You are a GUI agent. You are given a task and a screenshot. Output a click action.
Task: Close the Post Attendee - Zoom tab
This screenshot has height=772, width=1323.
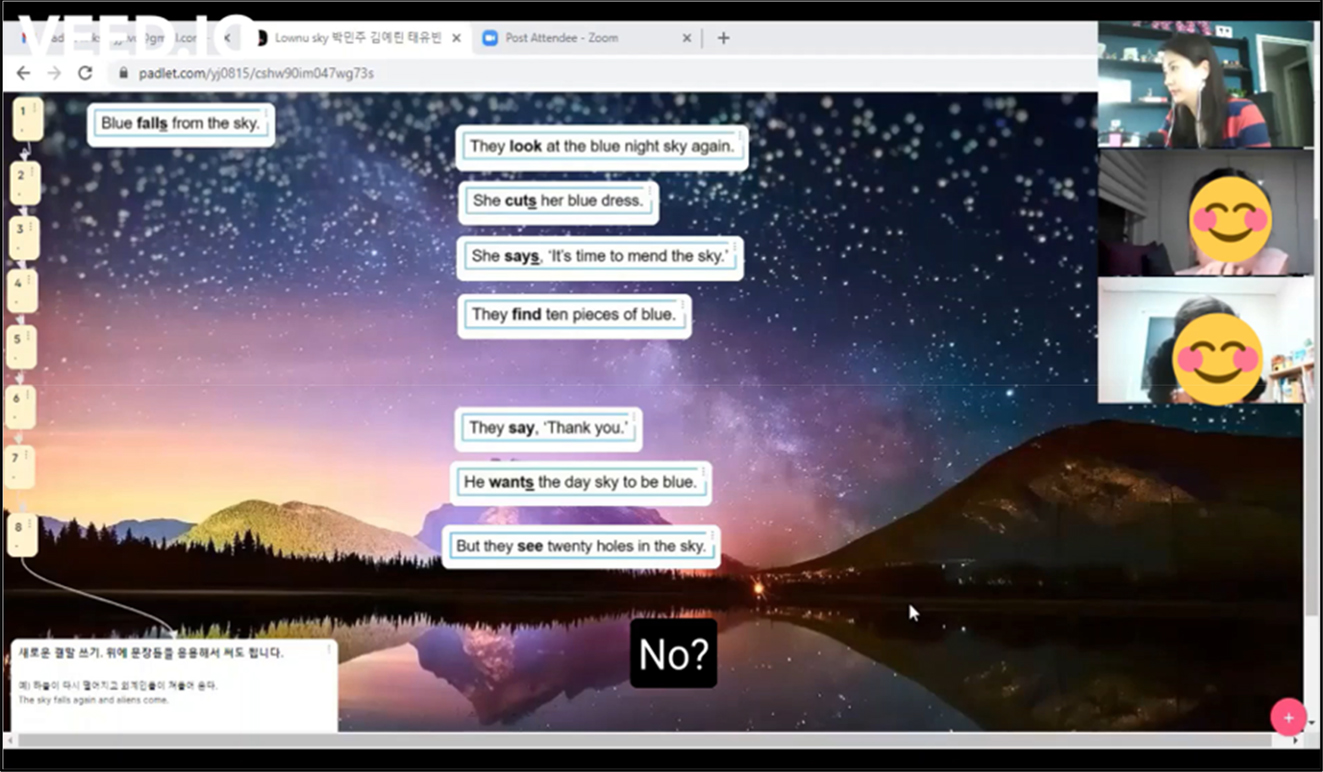pos(687,38)
